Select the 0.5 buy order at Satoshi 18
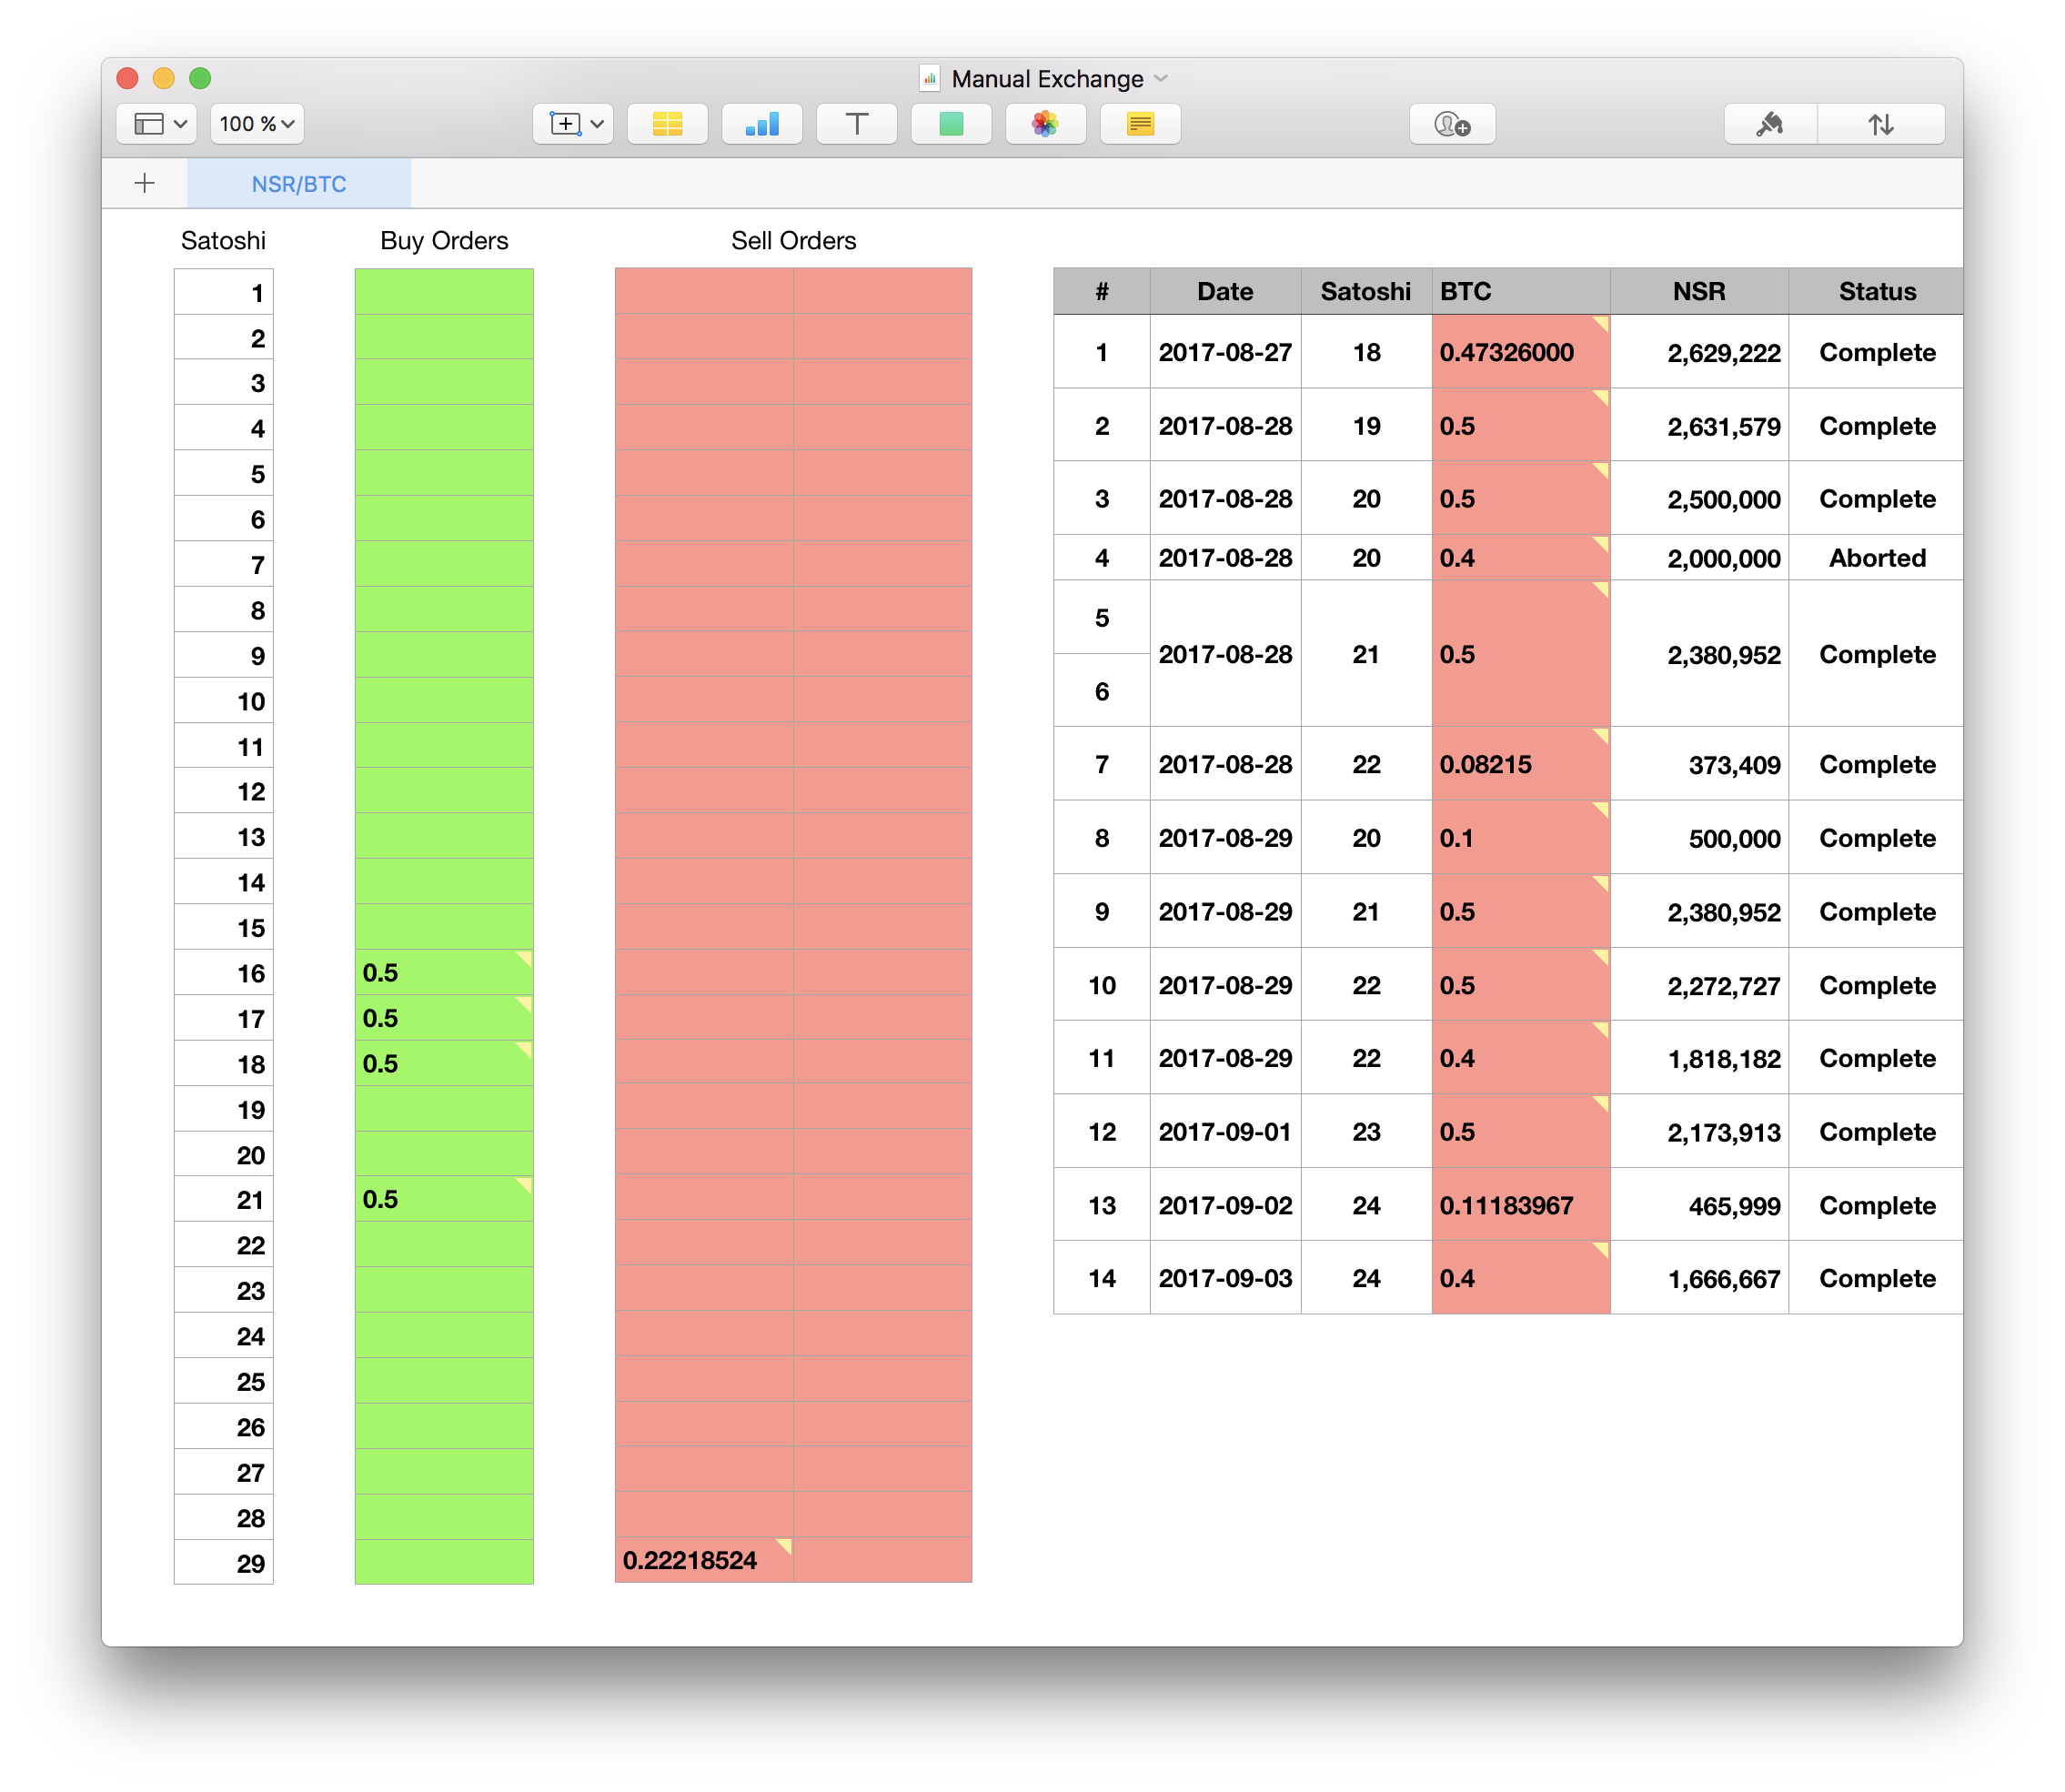 click(x=444, y=1064)
